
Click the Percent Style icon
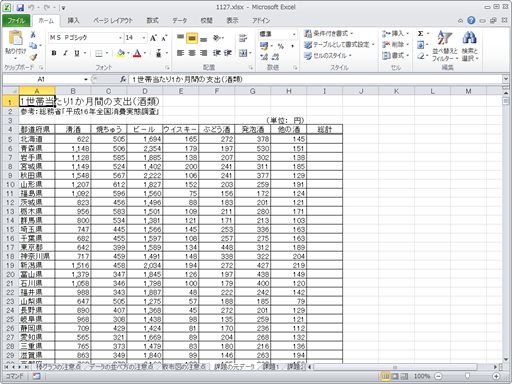[x=280, y=46]
